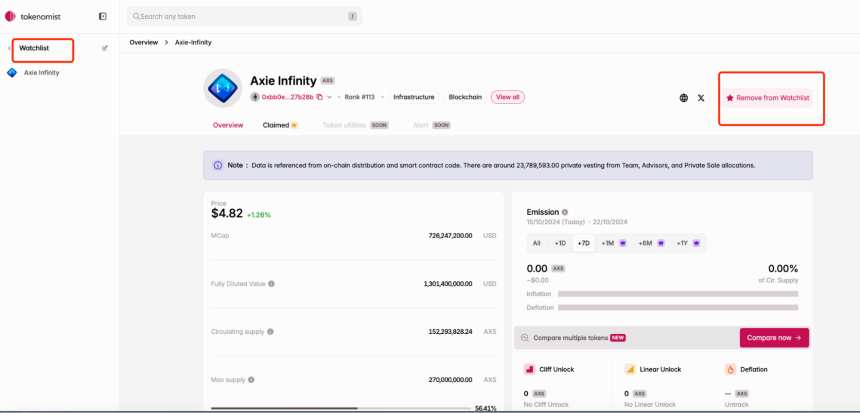Select the Alert tab
The height and width of the screenshot is (413, 860).
pyautogui.click(x=432, y=125)
